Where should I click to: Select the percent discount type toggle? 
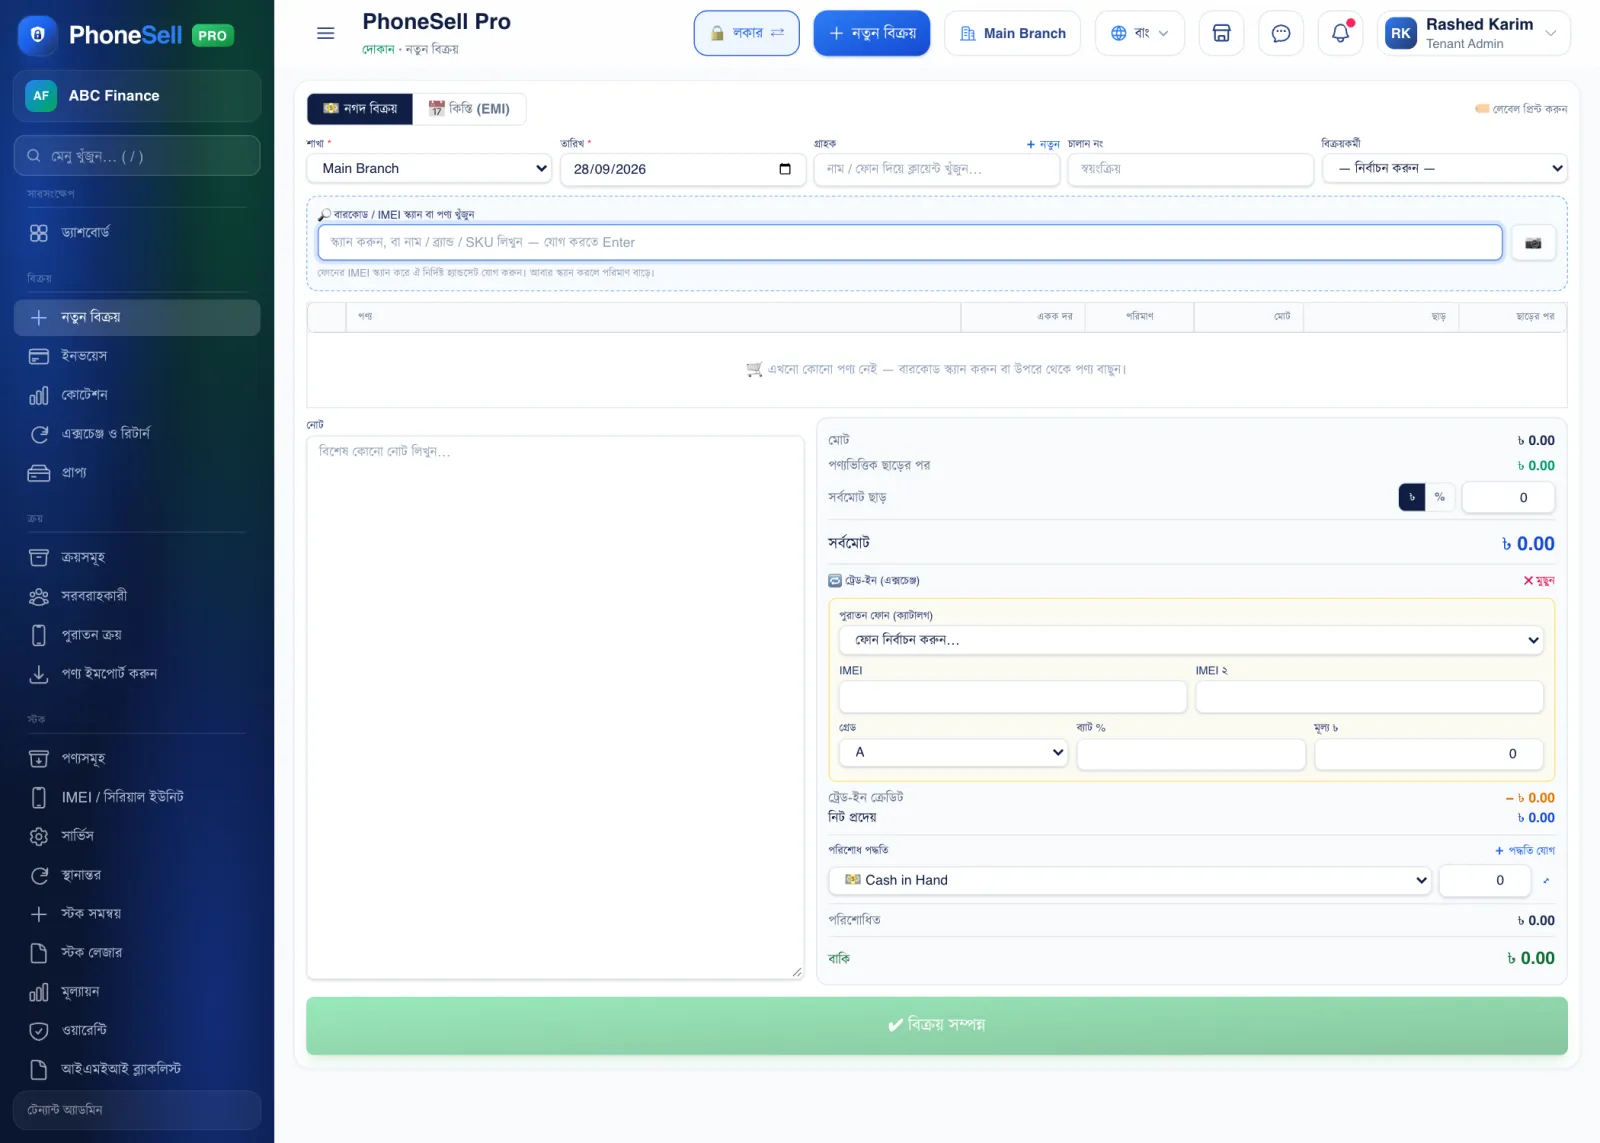click(x=1439, y=497)
